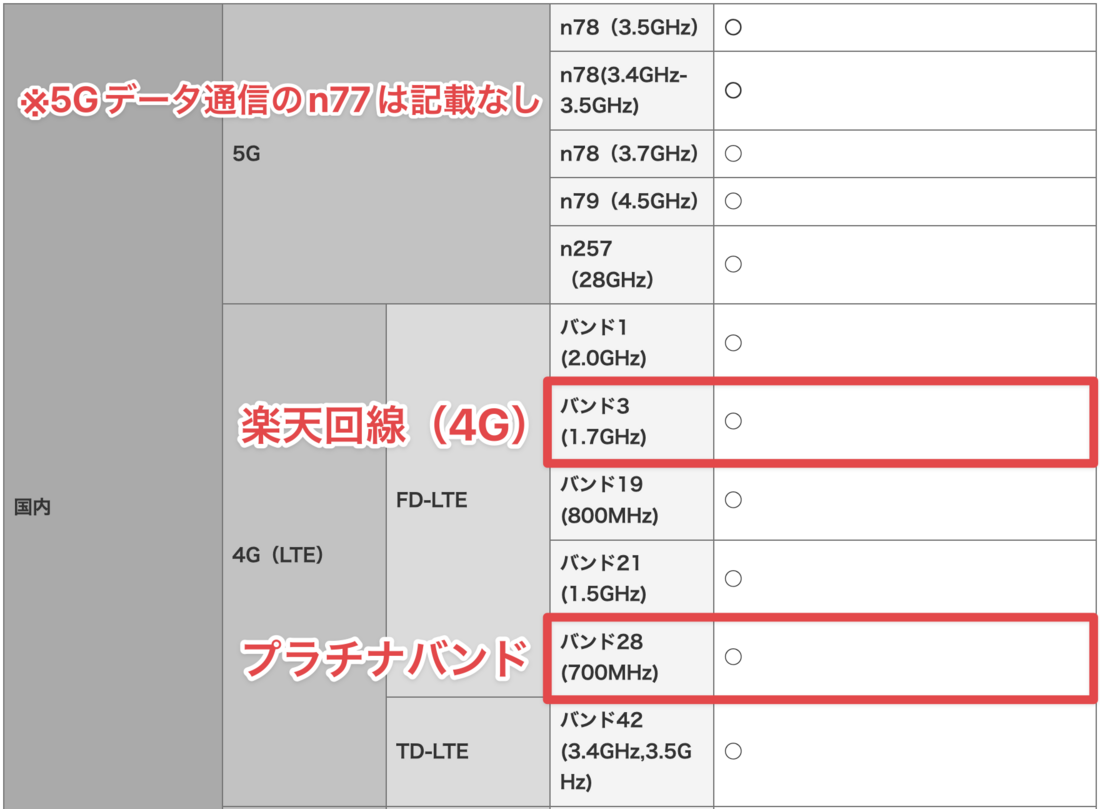Click the circle mark for n78 (3.7GHz)
Viewport: 1100px width, 809px height.
coord(733,154)
